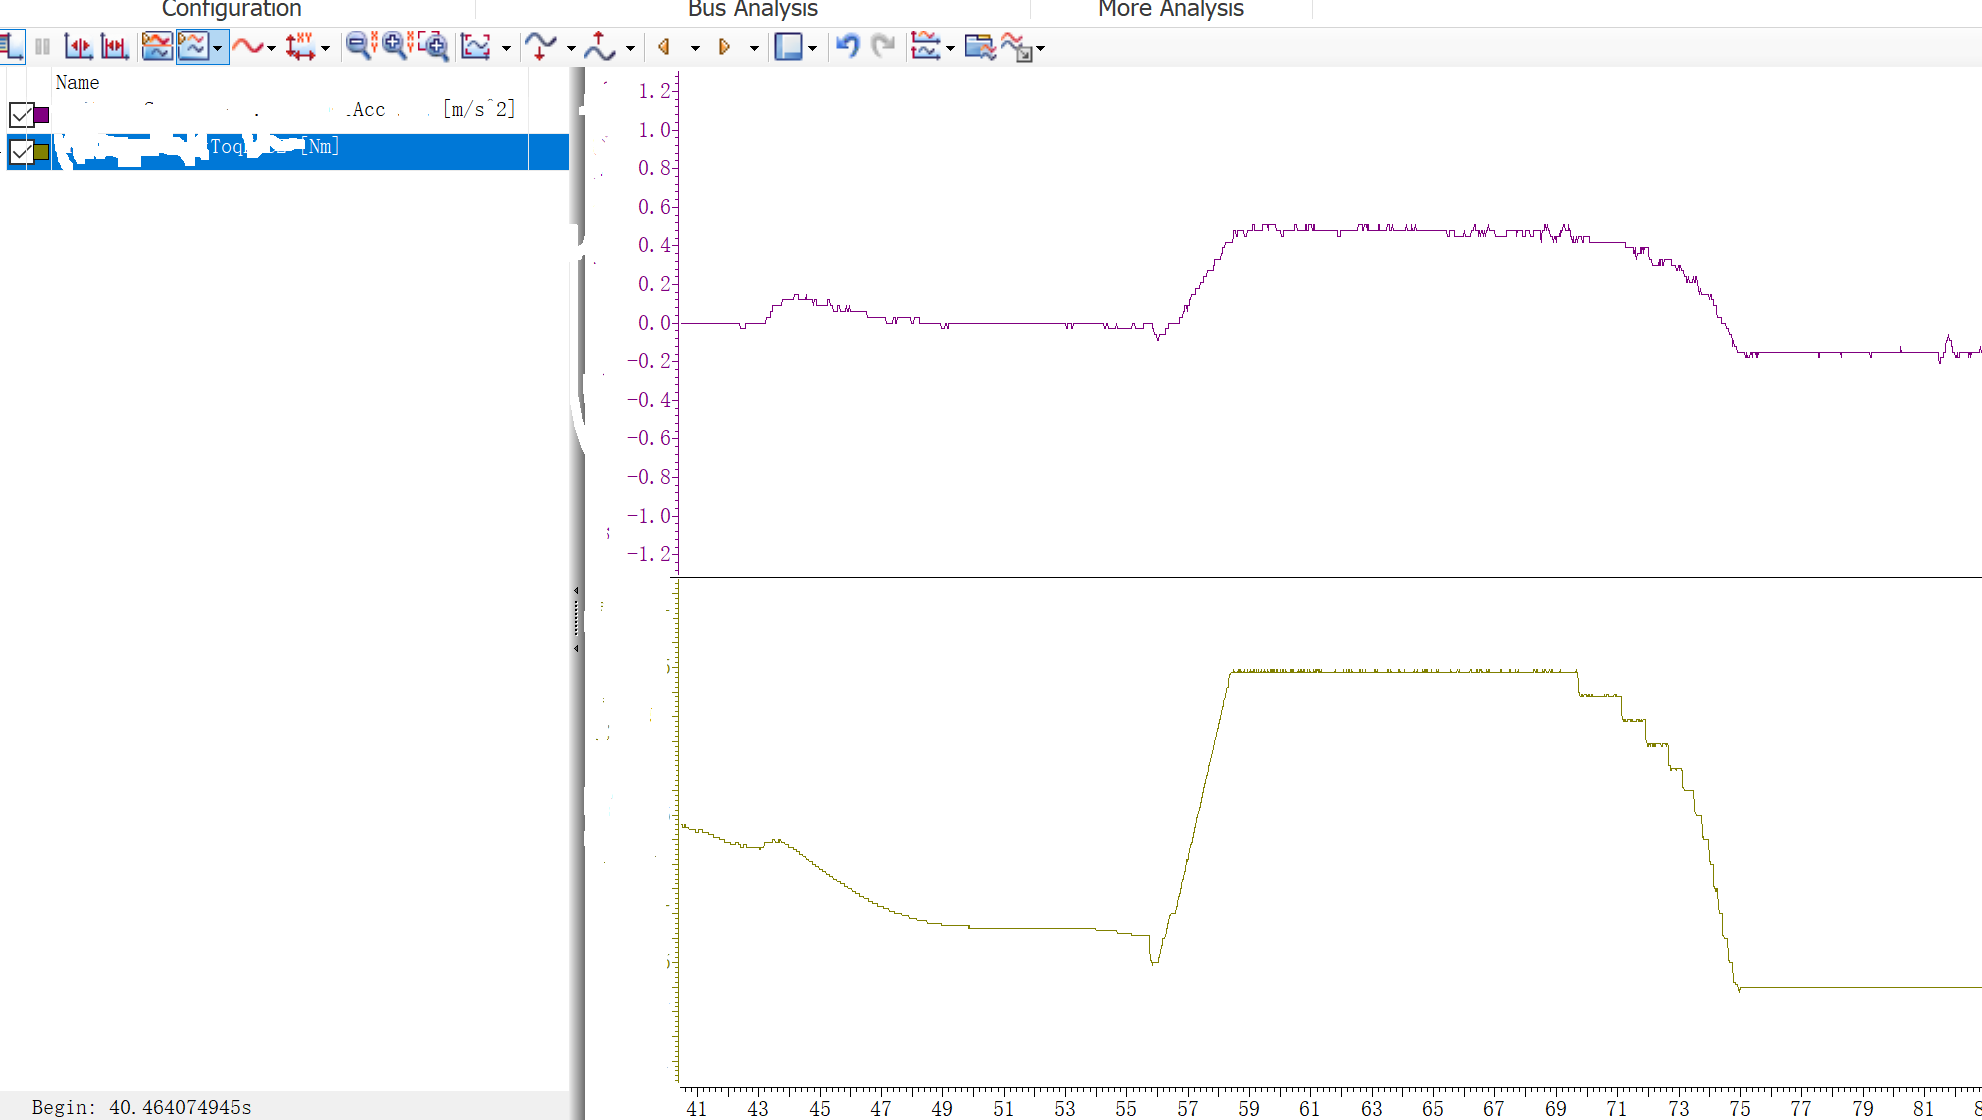1982x1120 pixels.
Task: Switch to the More Analysis tab
Action: click(1170, 10)
